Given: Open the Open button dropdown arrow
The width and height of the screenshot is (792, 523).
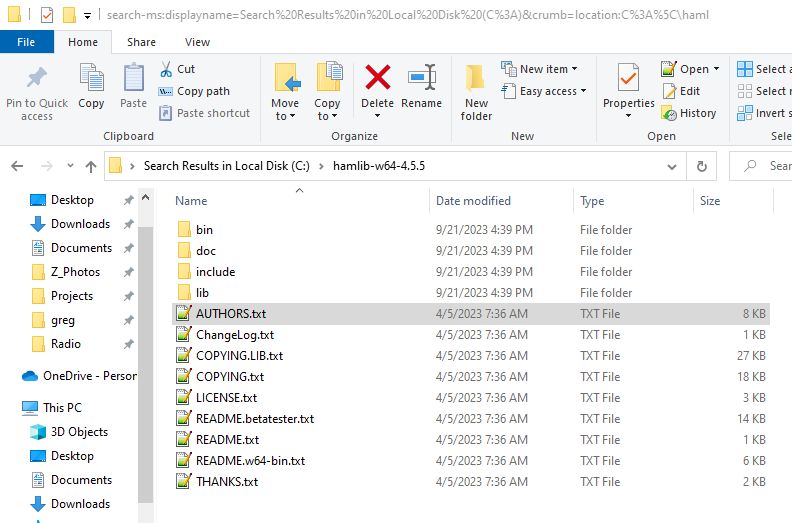Looking at the screenshot, I should 716,69.
